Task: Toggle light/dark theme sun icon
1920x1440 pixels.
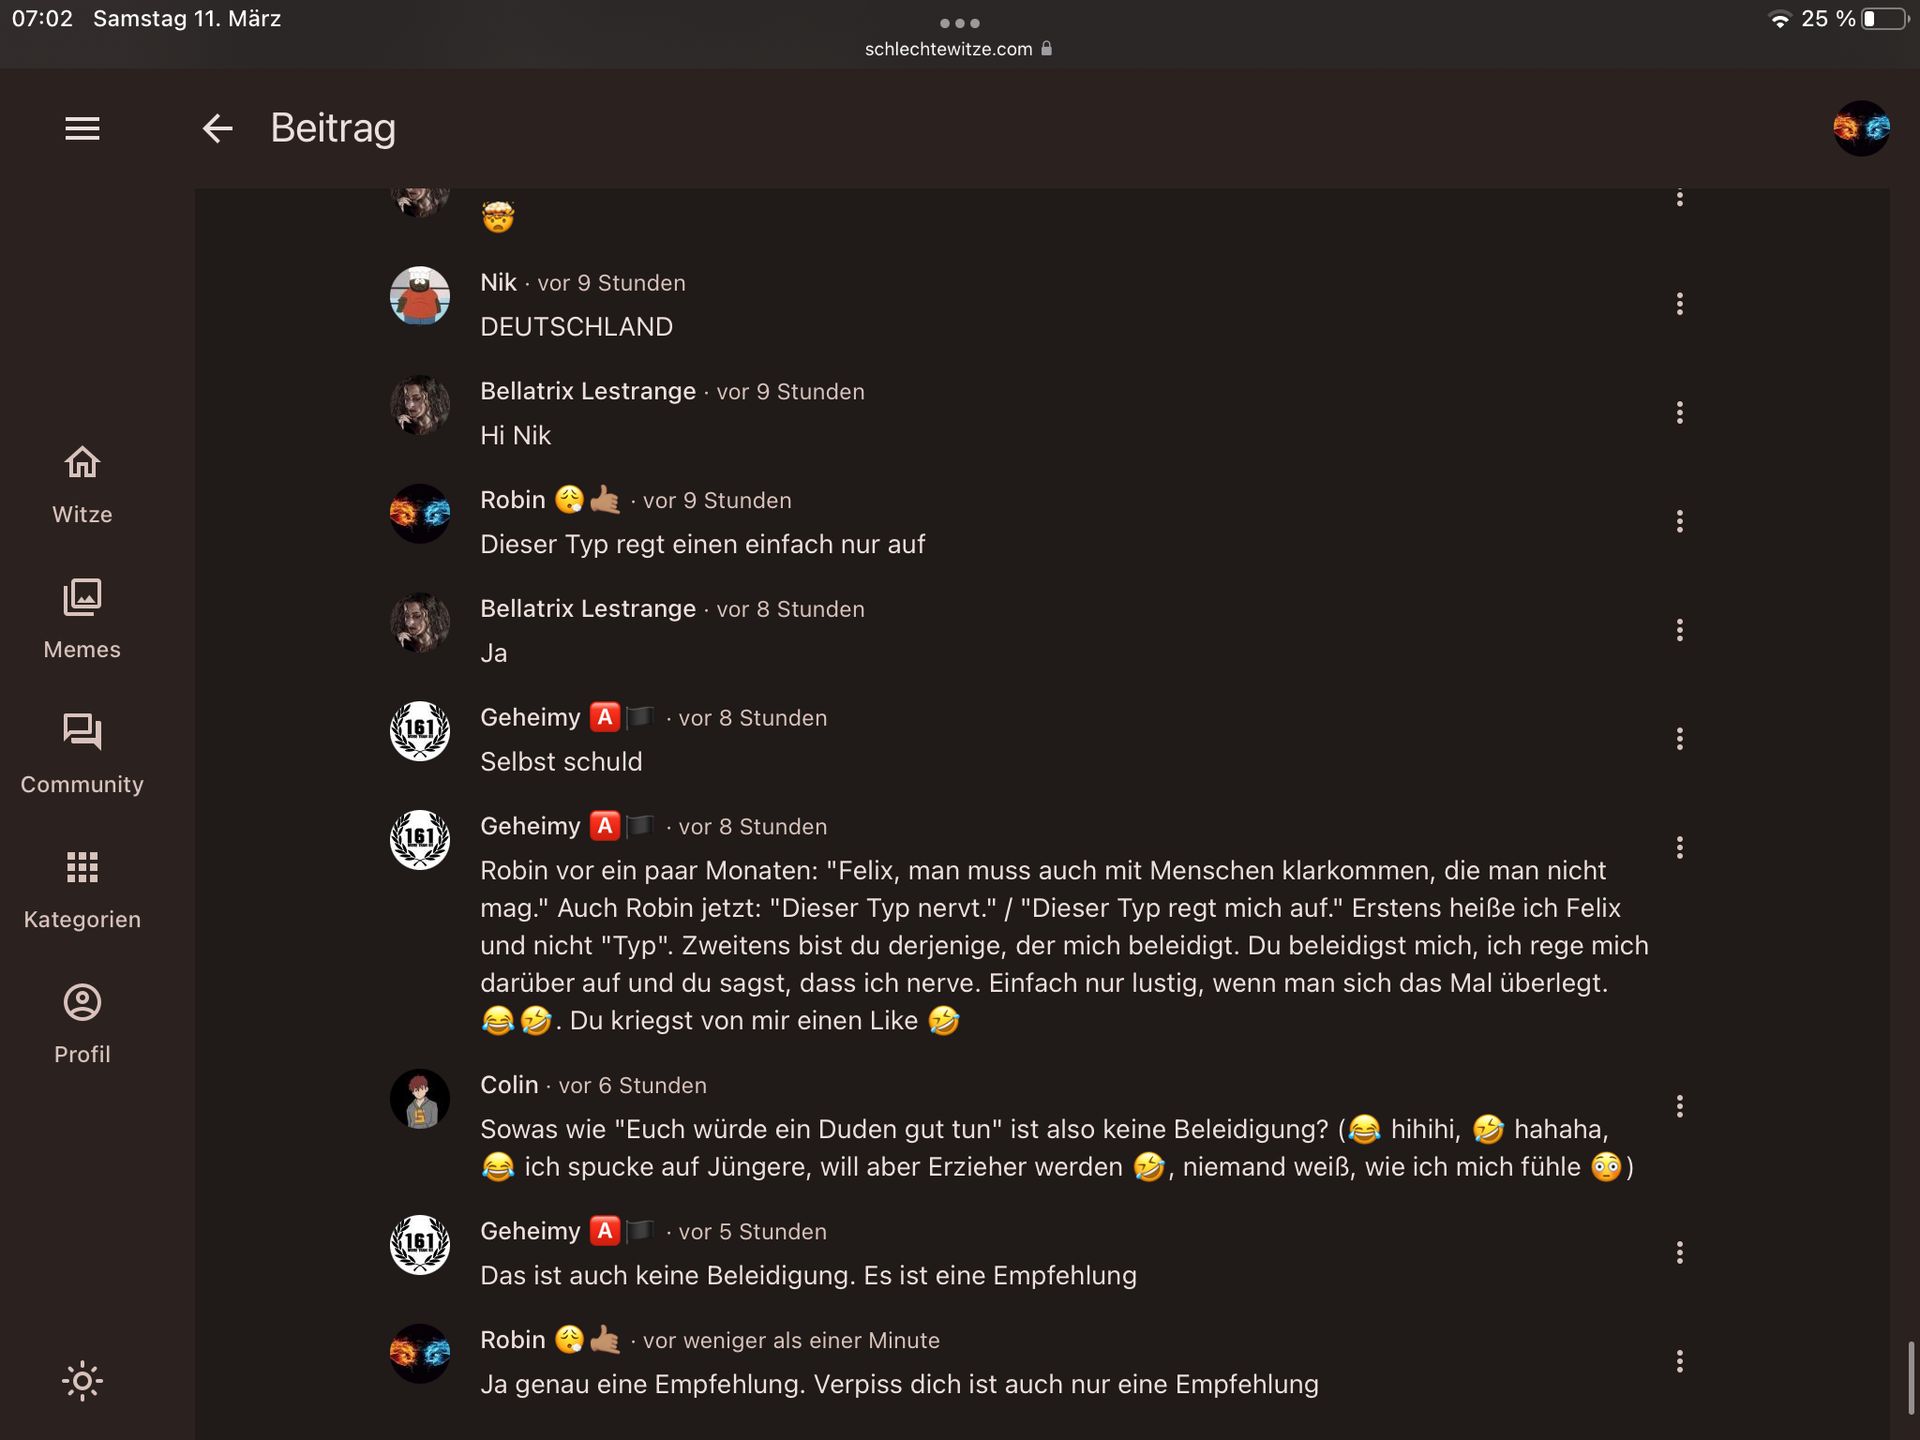Action: [x=82, y=1381]
